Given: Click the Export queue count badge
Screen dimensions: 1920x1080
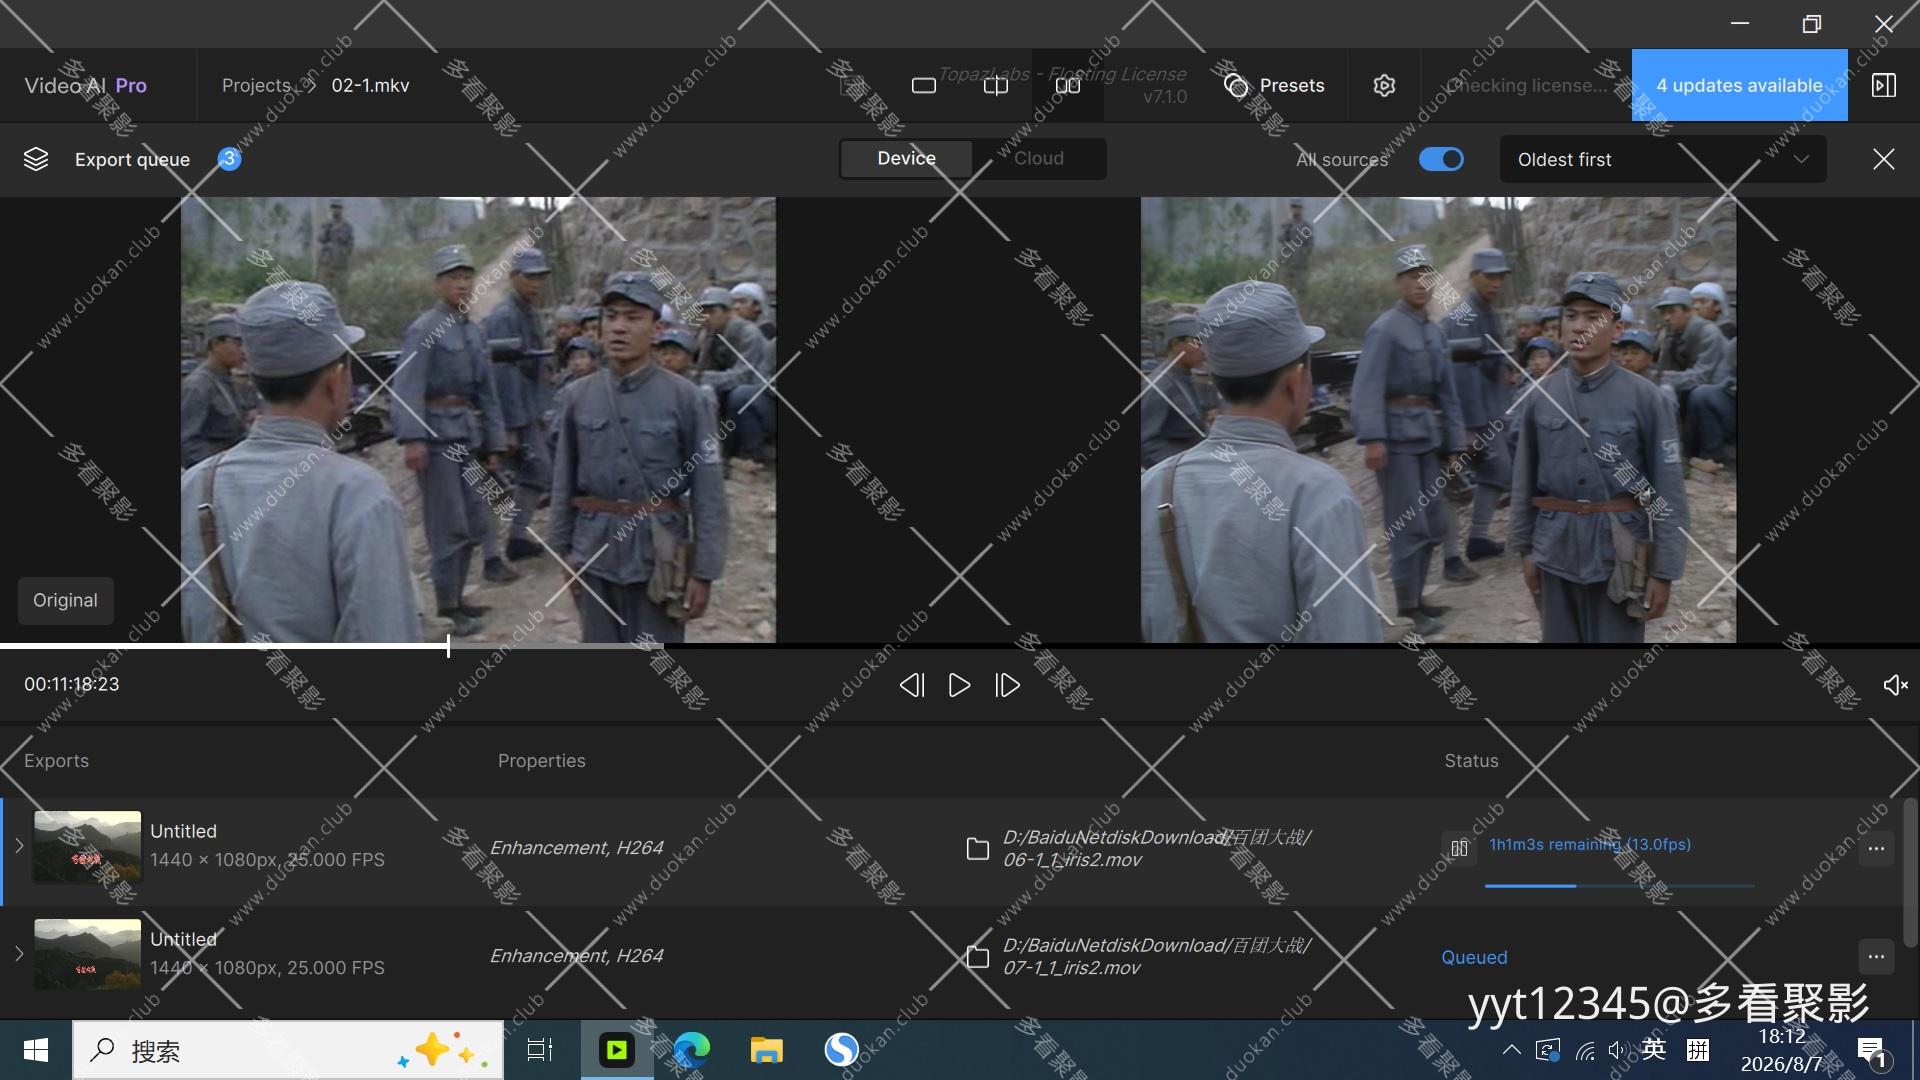Looking at the screenshot, I should [x=229, y=159].
